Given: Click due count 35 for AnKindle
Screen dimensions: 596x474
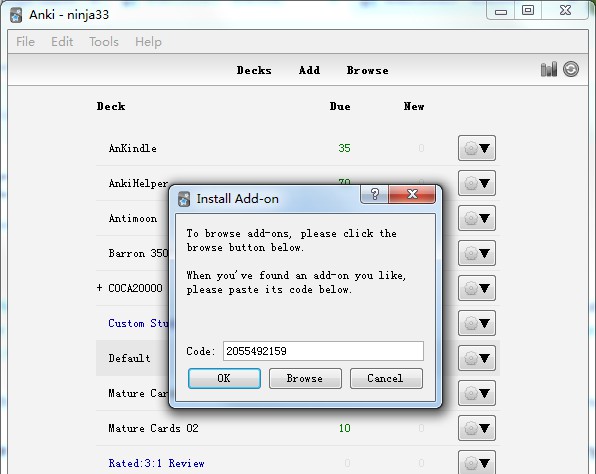Looking at the screenshot, I should pyautogui.click(x=344, y=148).
